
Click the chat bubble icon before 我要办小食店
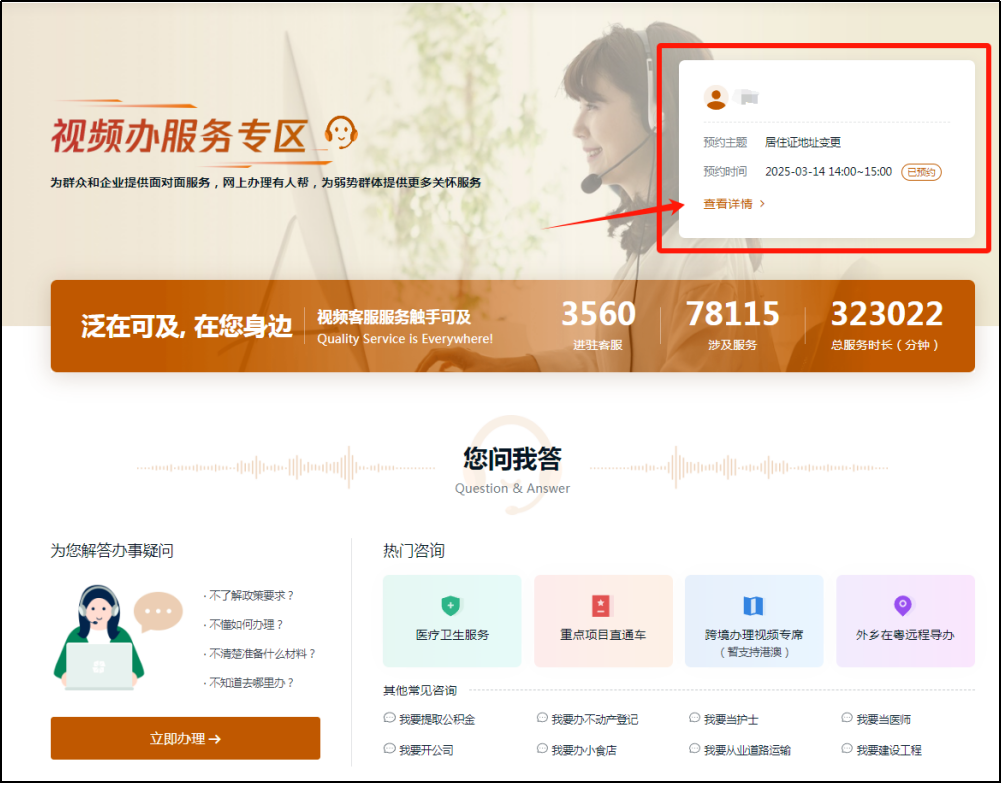(x=541, y=747)
